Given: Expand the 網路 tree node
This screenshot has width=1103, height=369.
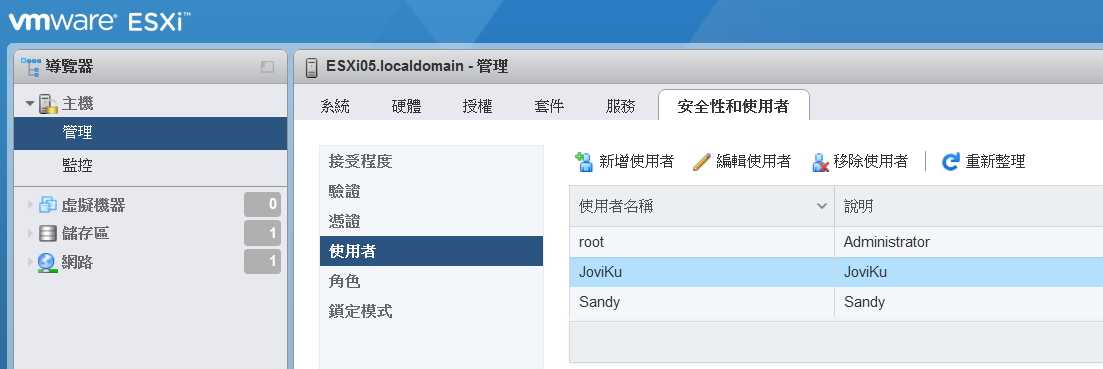Looking at the screenshot, I should pos(30,263).
